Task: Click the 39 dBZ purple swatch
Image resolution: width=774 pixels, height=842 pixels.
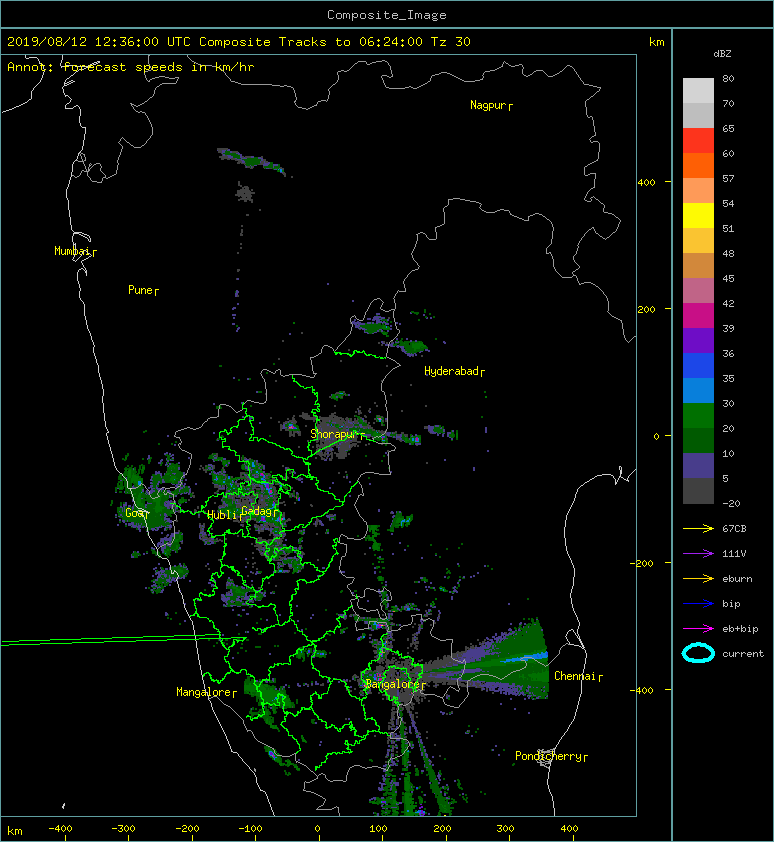Action: point(698,340)
